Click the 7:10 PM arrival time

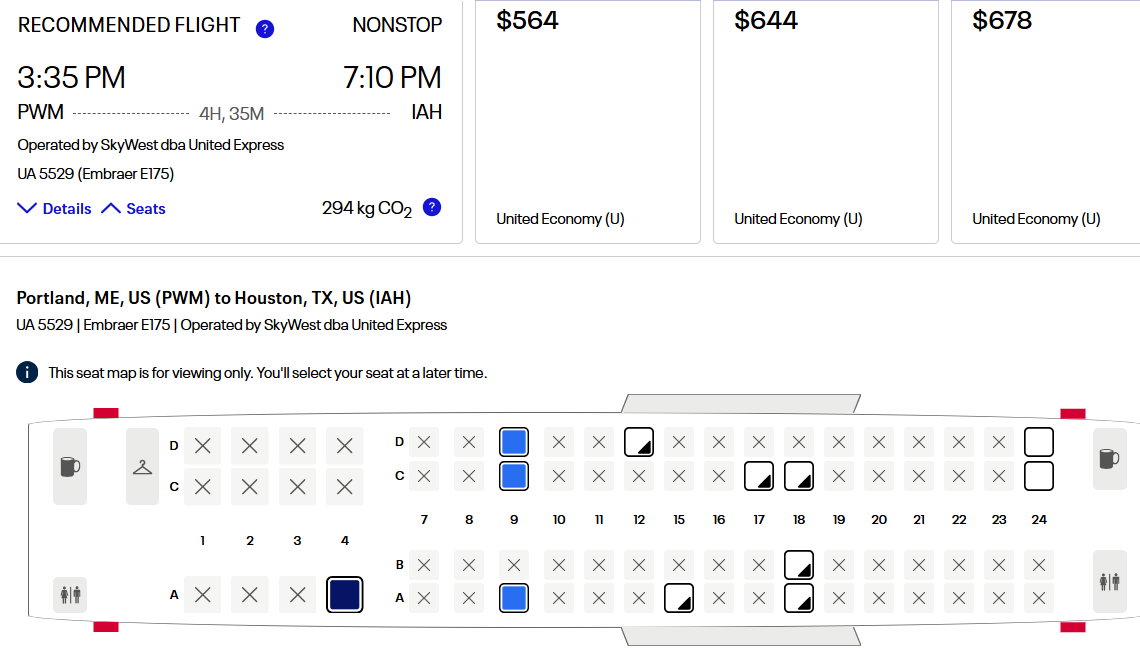(392, 78)
